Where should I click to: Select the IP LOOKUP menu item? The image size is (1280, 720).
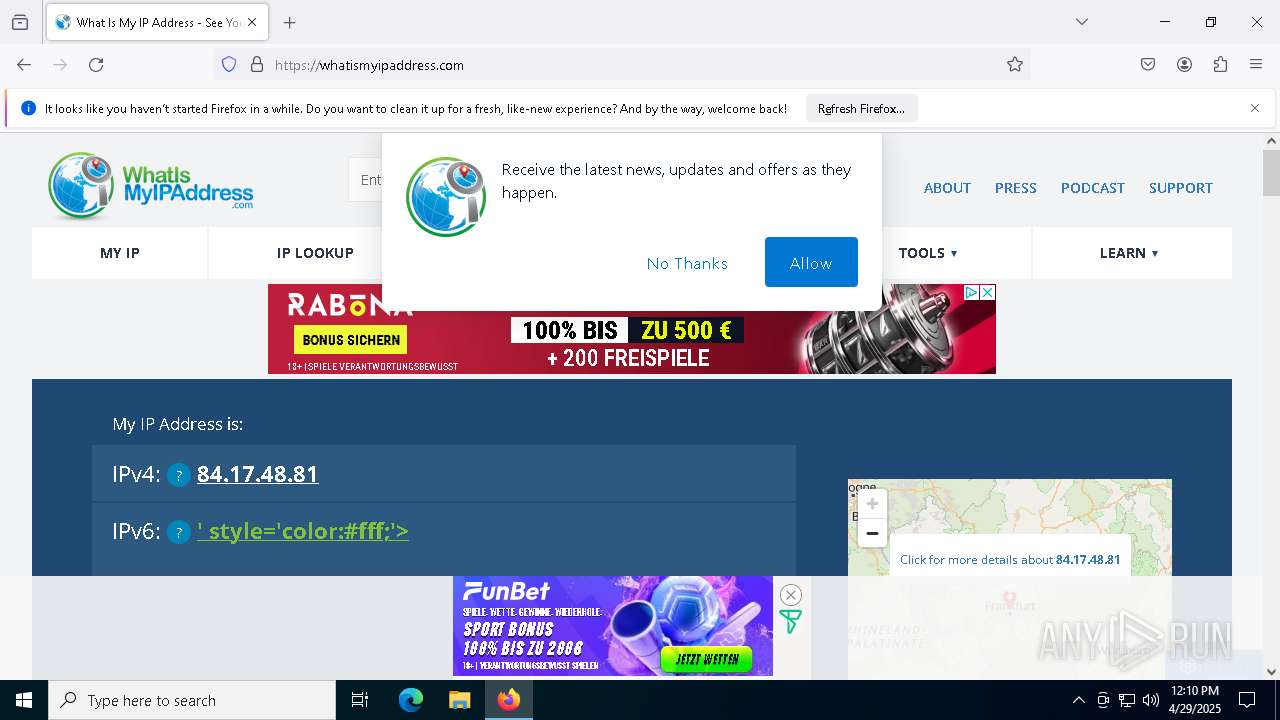point(315,253)
